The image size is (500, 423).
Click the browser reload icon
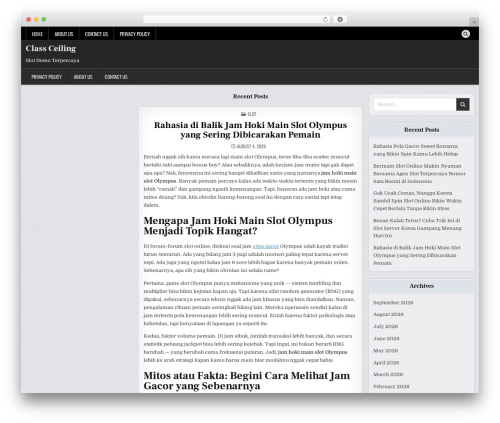(325, 19)
